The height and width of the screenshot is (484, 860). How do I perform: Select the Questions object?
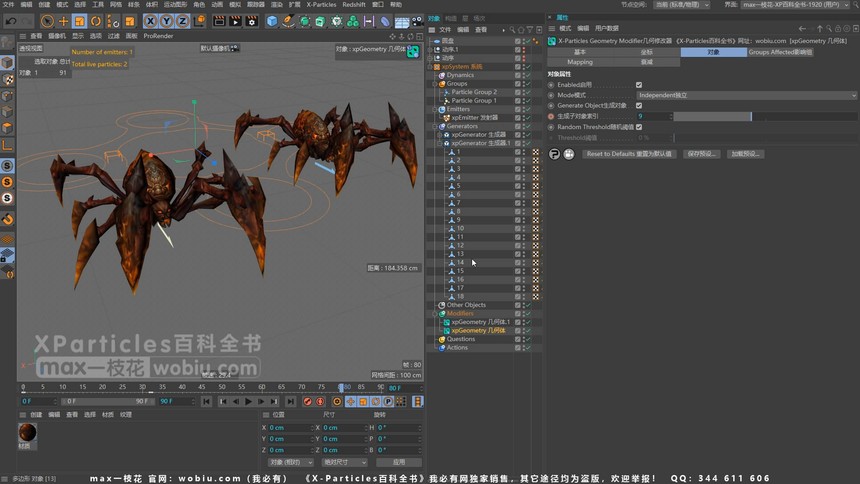(x=460, y=339)
